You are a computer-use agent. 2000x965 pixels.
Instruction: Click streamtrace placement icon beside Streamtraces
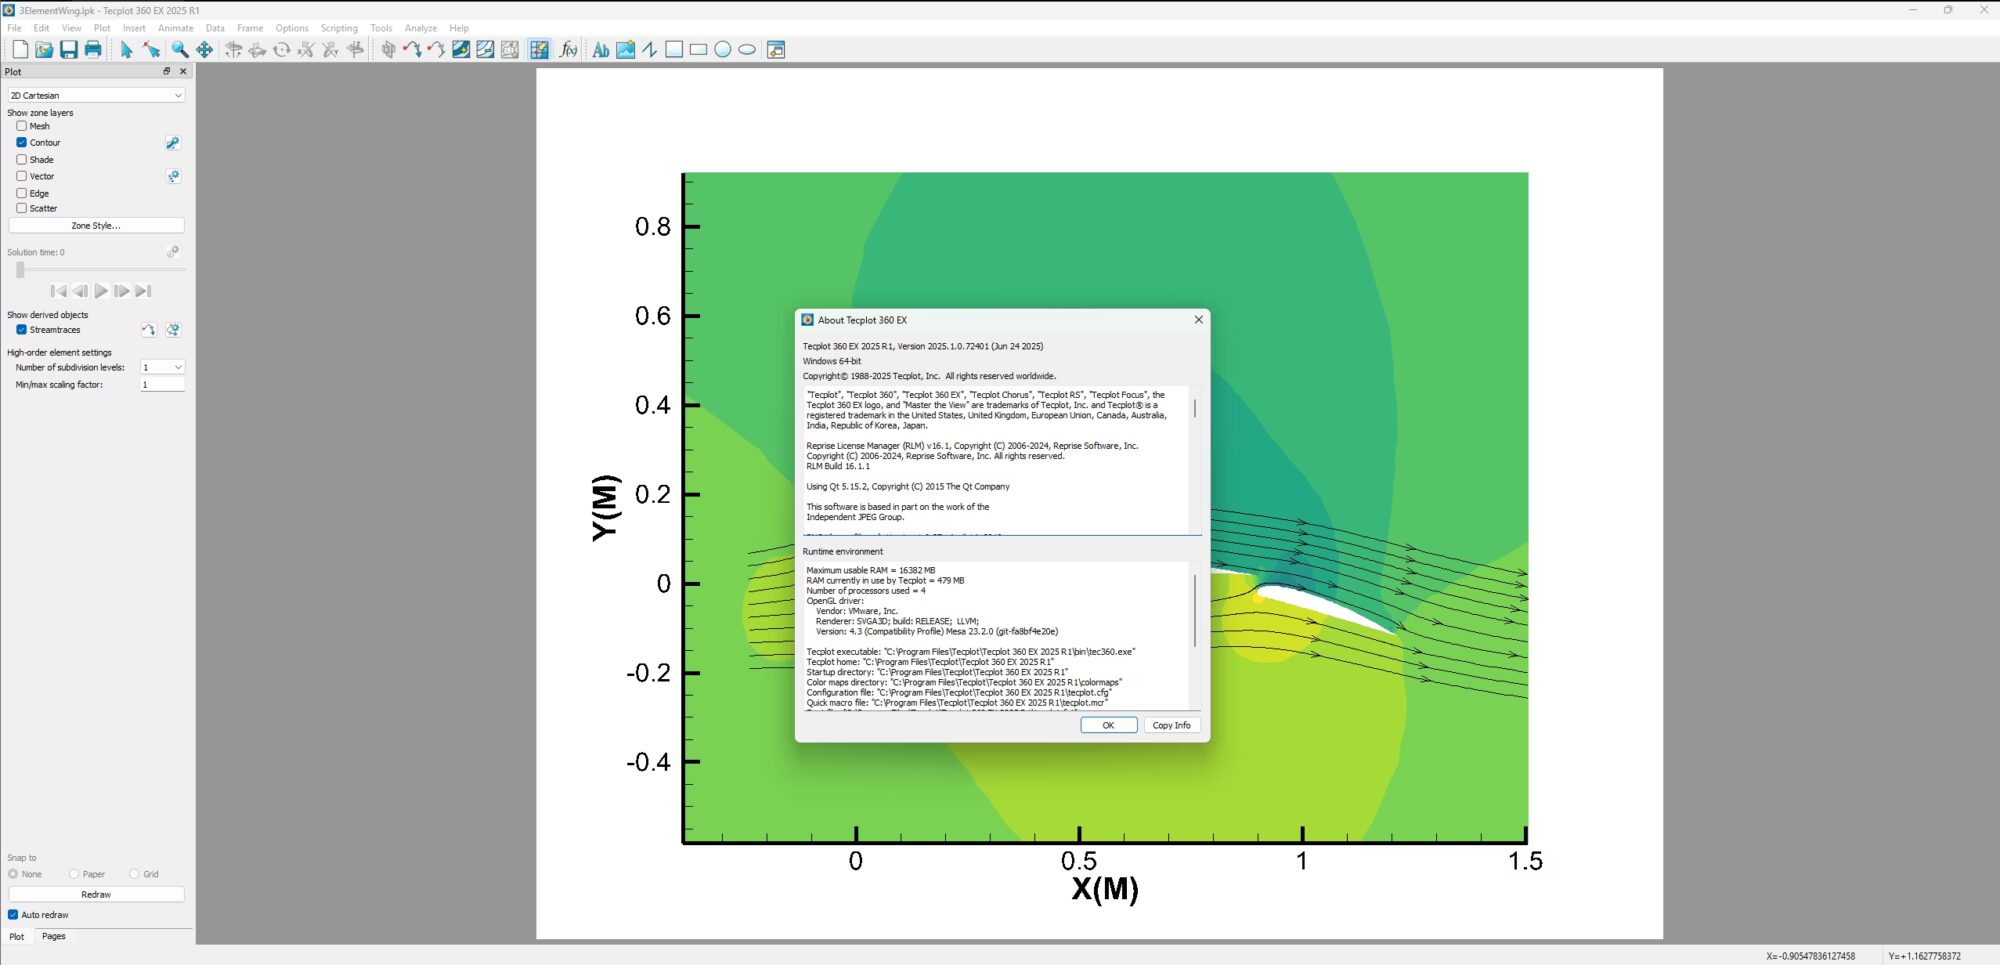point(148,329)
